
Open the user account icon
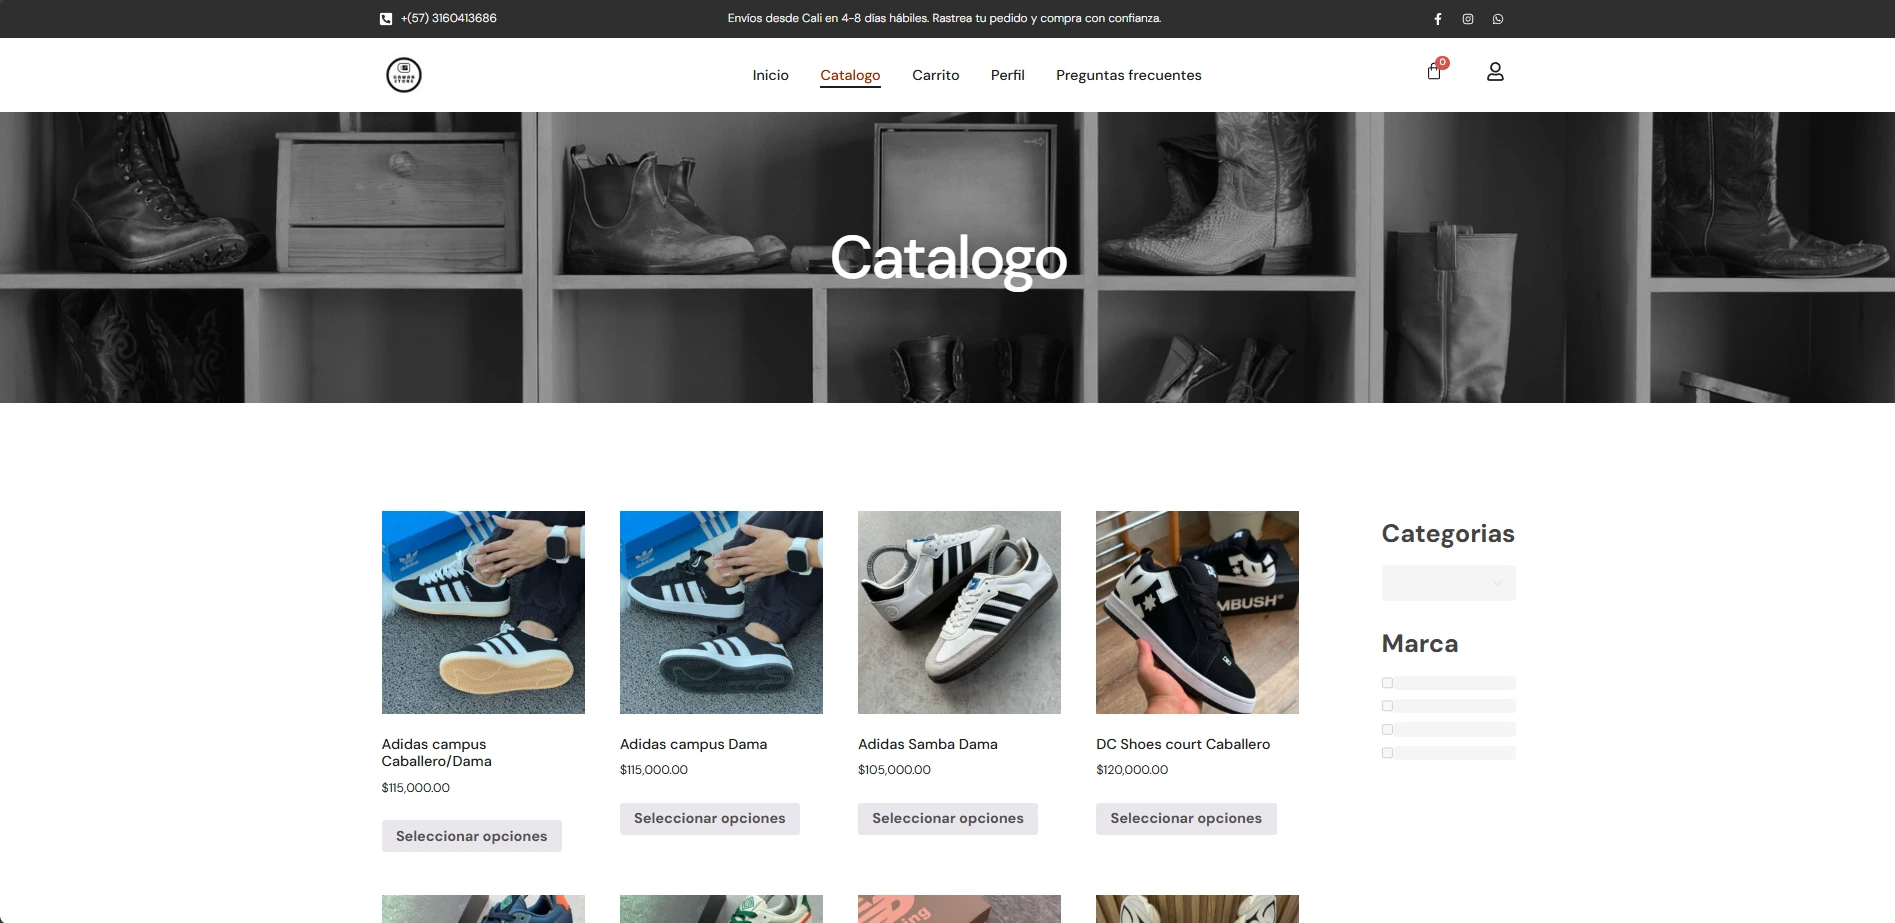coord(1495,71)
